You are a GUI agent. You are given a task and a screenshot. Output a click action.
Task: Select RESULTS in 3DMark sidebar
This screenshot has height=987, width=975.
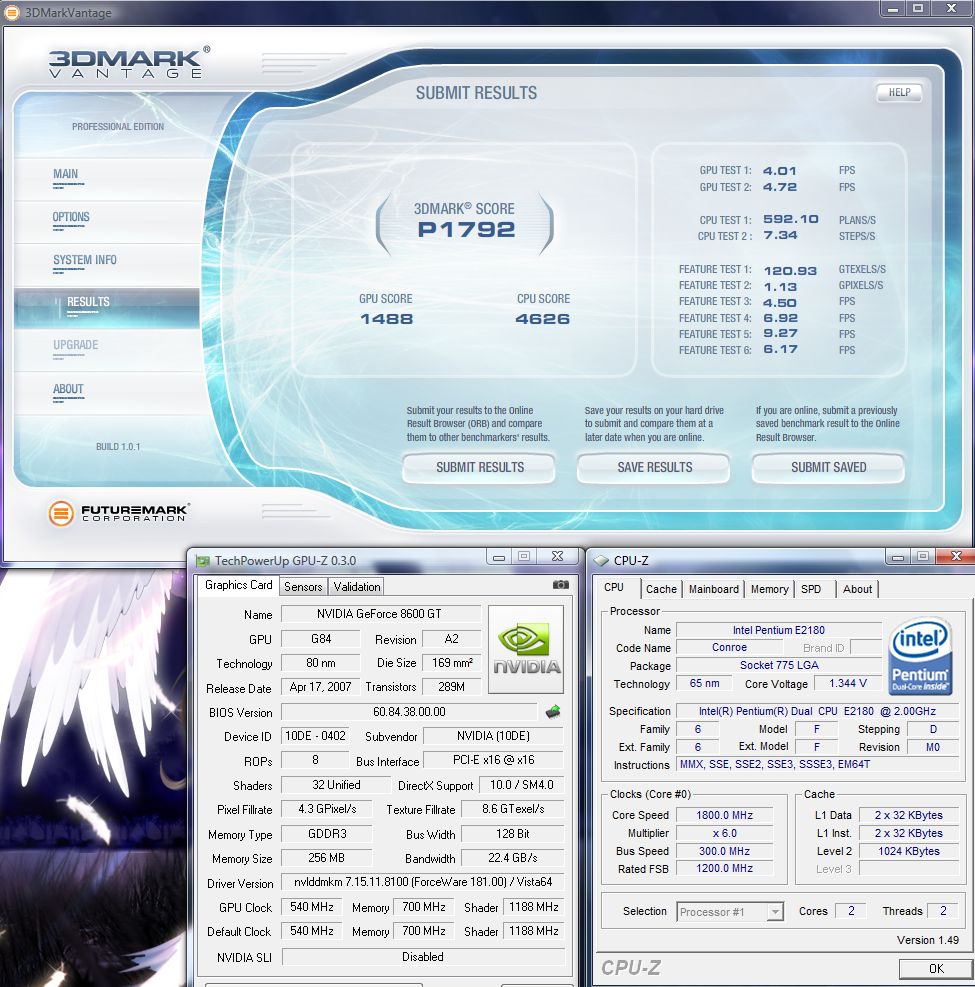(x=88, y=302)
